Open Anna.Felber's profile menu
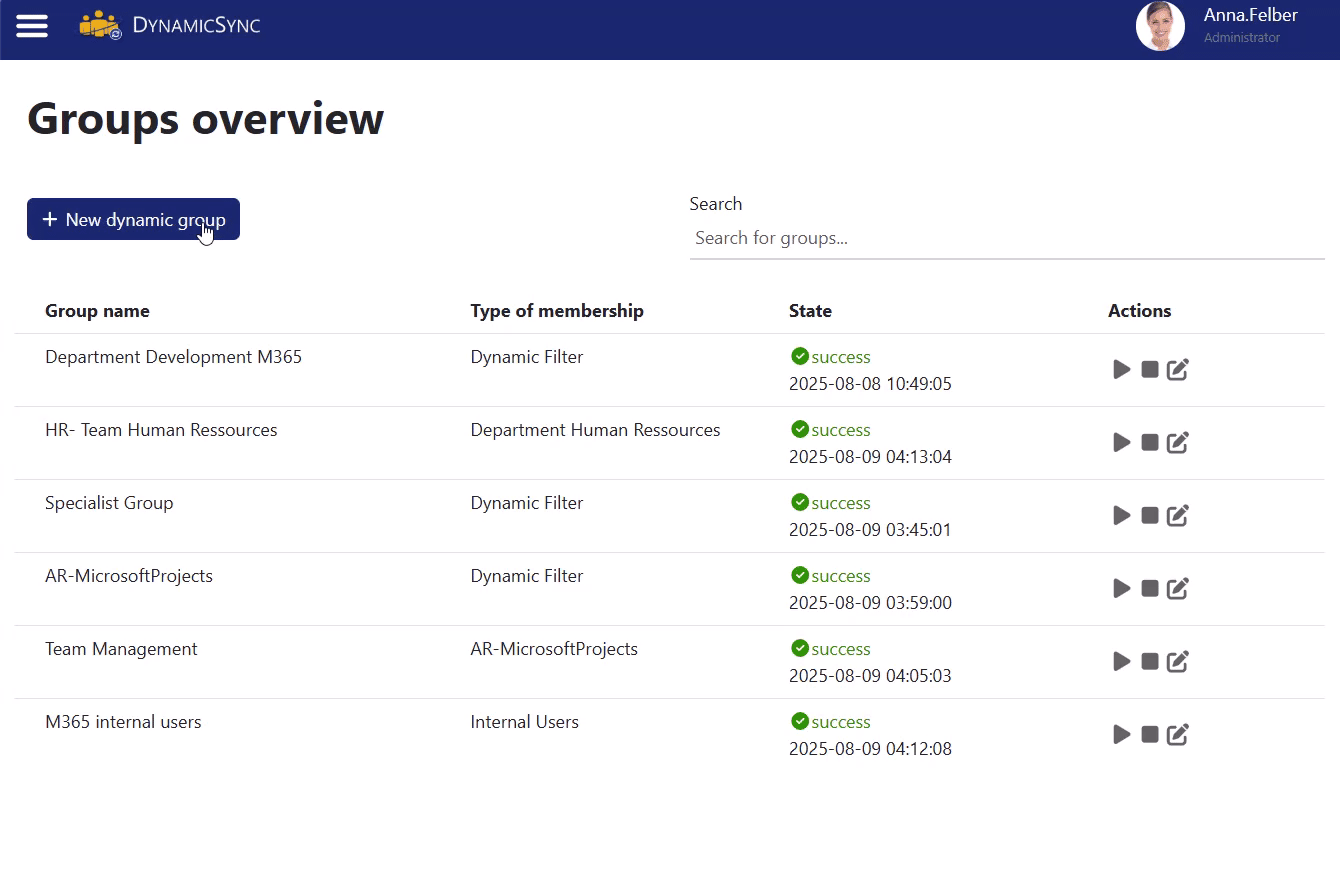 click(x=1249, y=15)
